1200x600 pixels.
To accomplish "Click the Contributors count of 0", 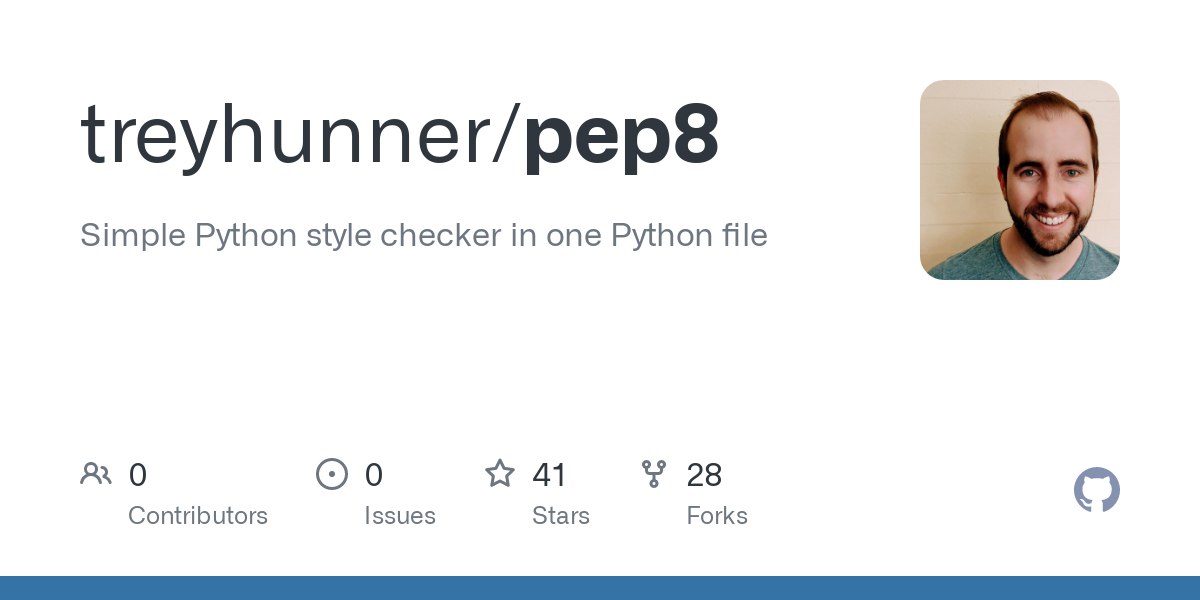I will tap(138, 475).
